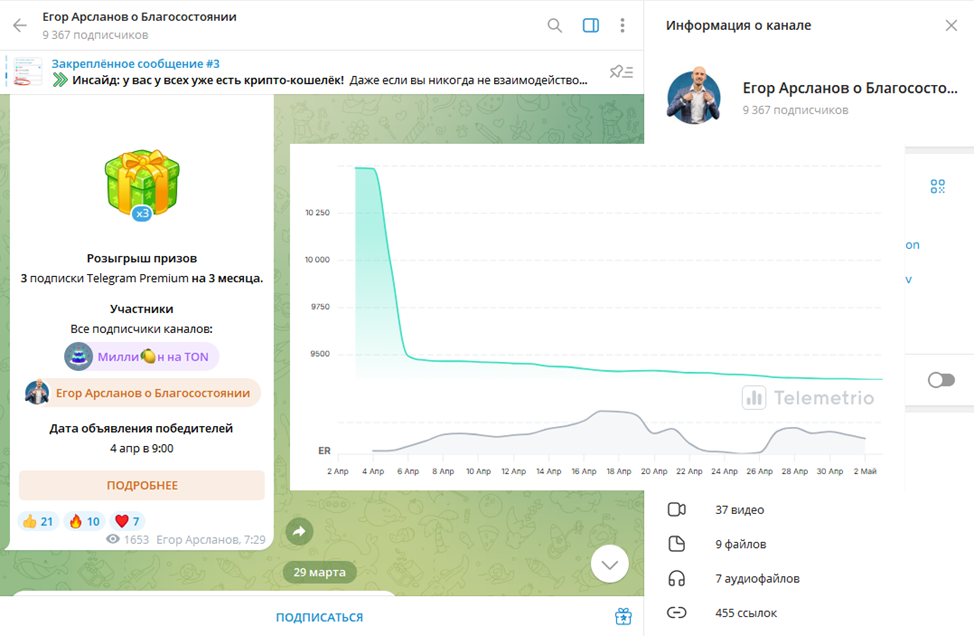Image resolution: width=974 pixels, height=636 pixels.
Task: Click channel title in chat header
Action: (139, 17)
